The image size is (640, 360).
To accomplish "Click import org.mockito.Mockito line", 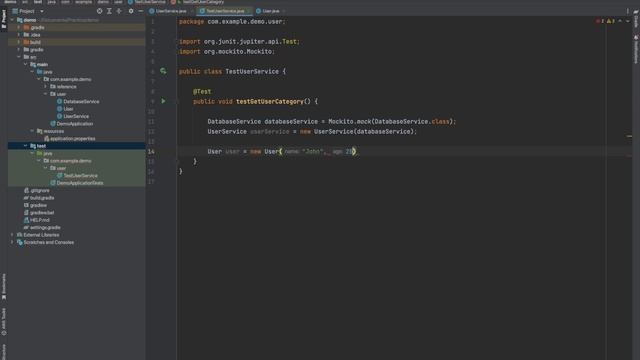I will [227, 51].
